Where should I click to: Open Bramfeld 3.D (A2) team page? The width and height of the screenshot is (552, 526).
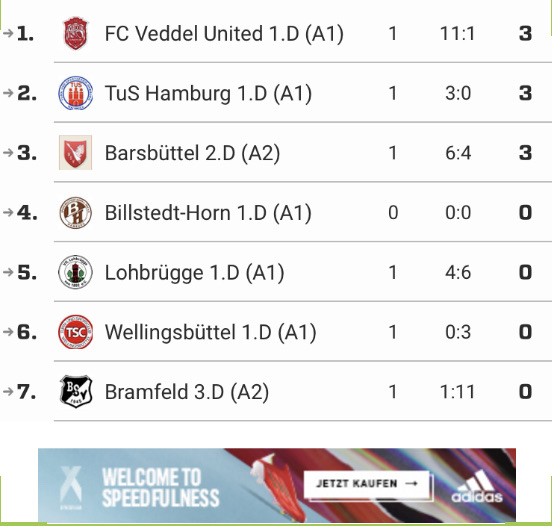click(x=187, y=392)
